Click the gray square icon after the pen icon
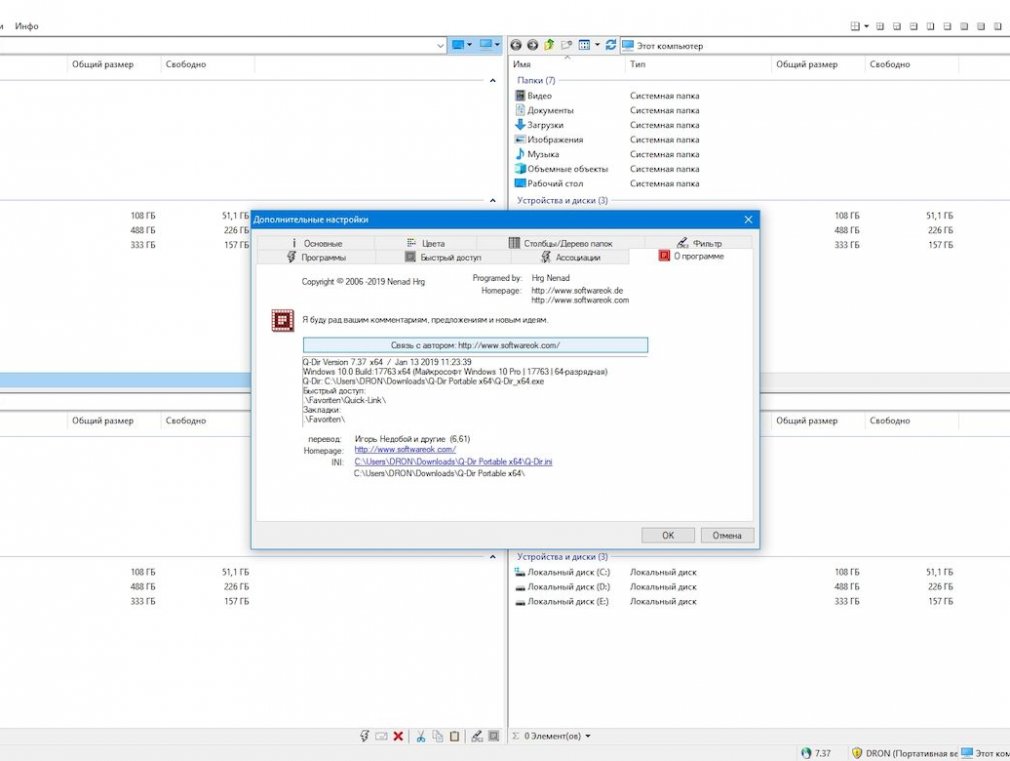The width and height of the screenshot is (1010, 761). click(493, 736)
